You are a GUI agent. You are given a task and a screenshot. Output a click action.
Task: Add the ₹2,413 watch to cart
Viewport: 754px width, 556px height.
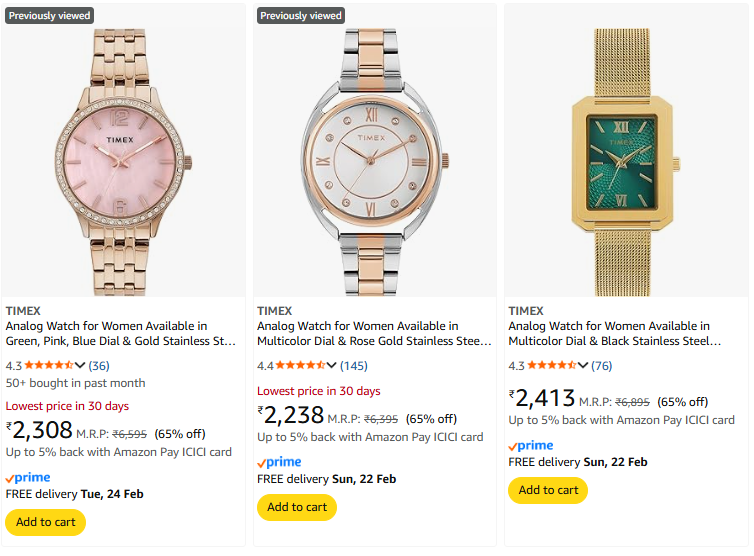548,490
